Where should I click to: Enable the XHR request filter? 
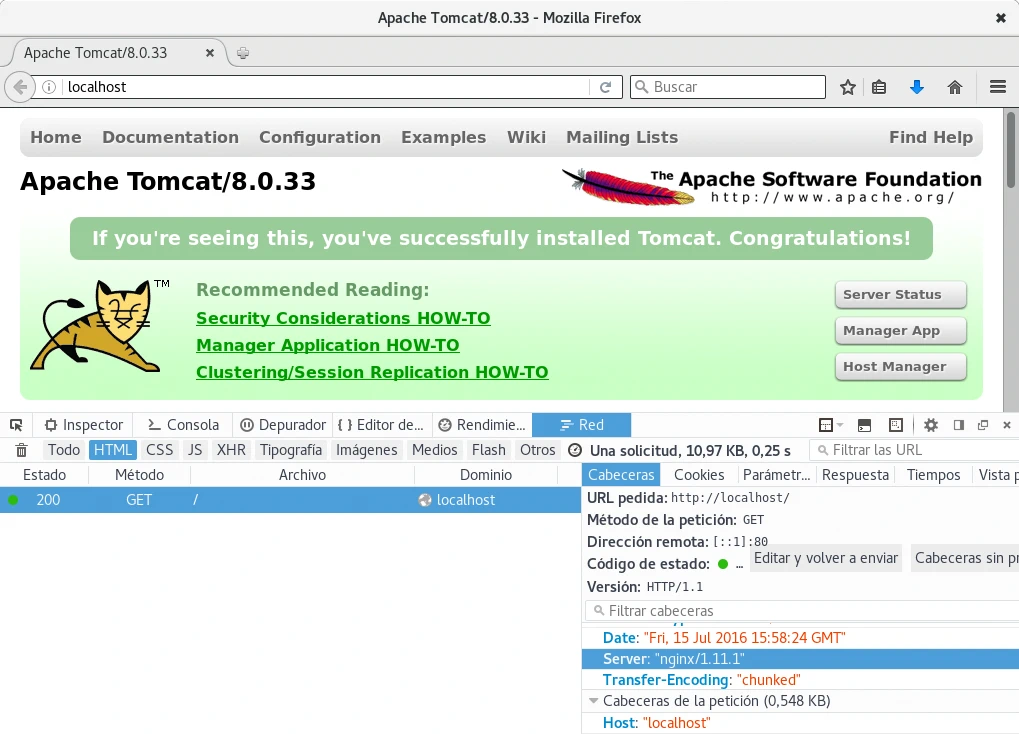[x=231, y=450]
